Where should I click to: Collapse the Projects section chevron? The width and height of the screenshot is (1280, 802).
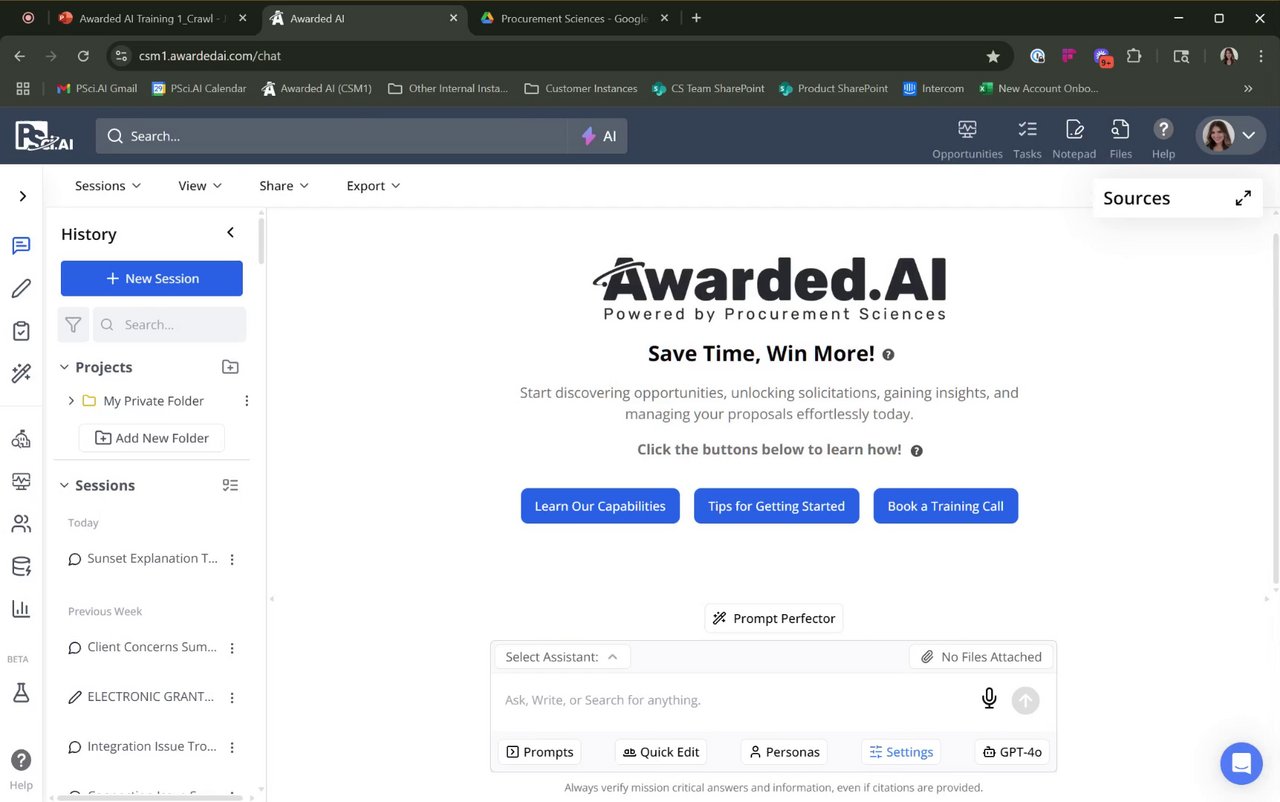65,368
